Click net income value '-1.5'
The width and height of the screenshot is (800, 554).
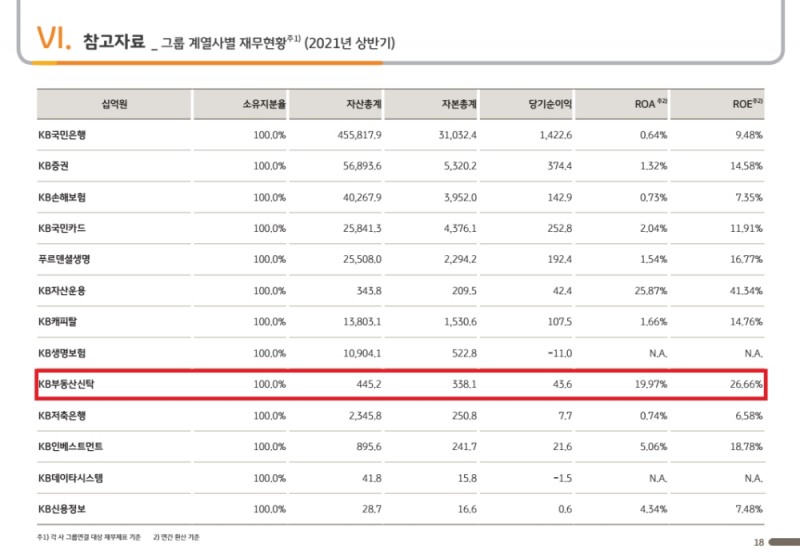click(x=563, y=478)
